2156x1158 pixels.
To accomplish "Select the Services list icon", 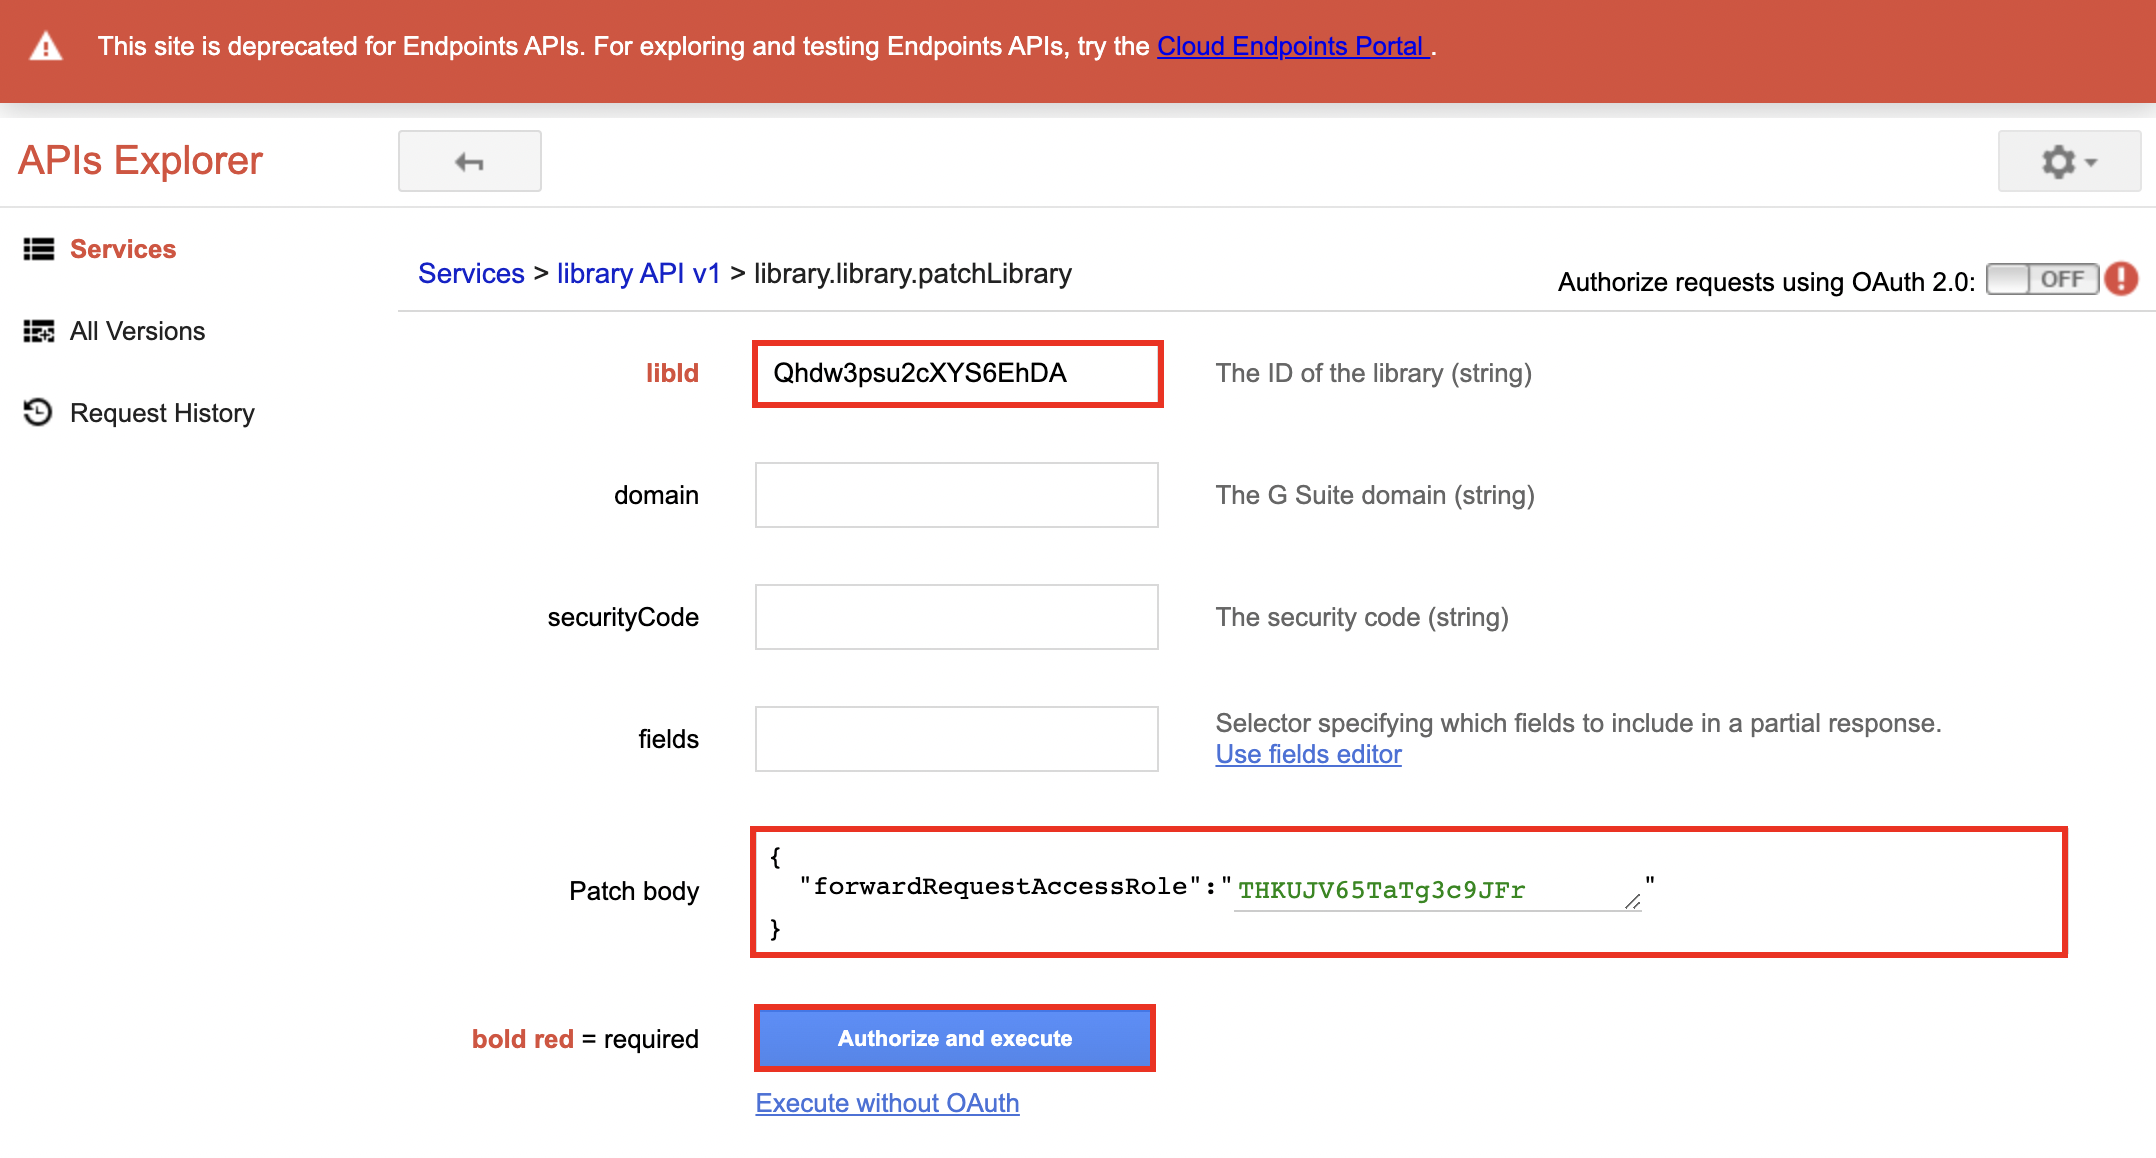I will [38, 249].
